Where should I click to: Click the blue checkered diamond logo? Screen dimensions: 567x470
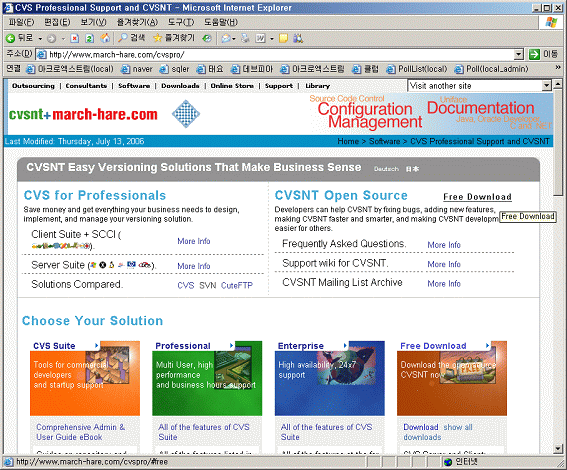[x=186, y=114]
